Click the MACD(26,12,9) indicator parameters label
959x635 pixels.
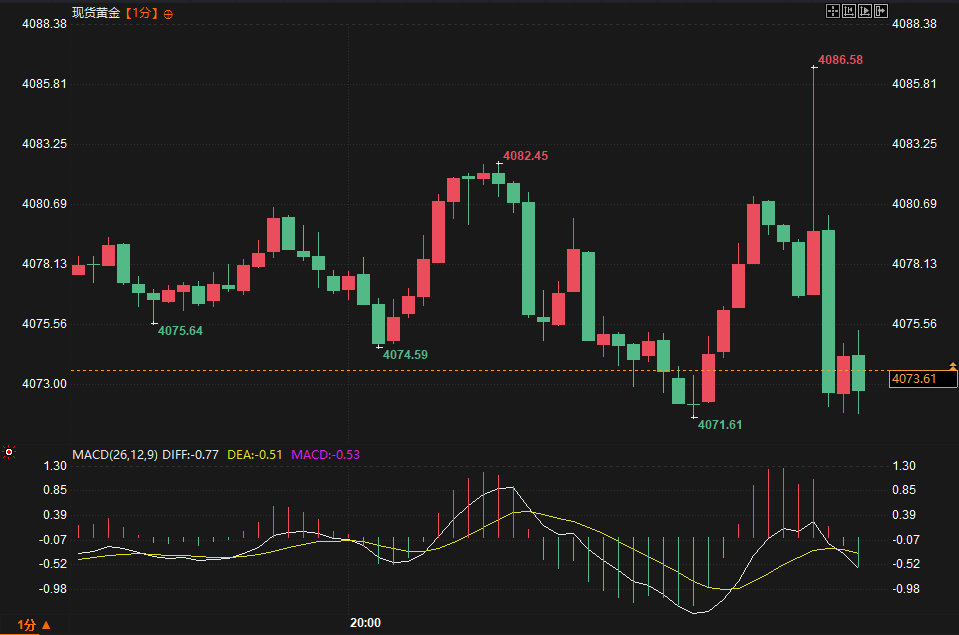115,455
